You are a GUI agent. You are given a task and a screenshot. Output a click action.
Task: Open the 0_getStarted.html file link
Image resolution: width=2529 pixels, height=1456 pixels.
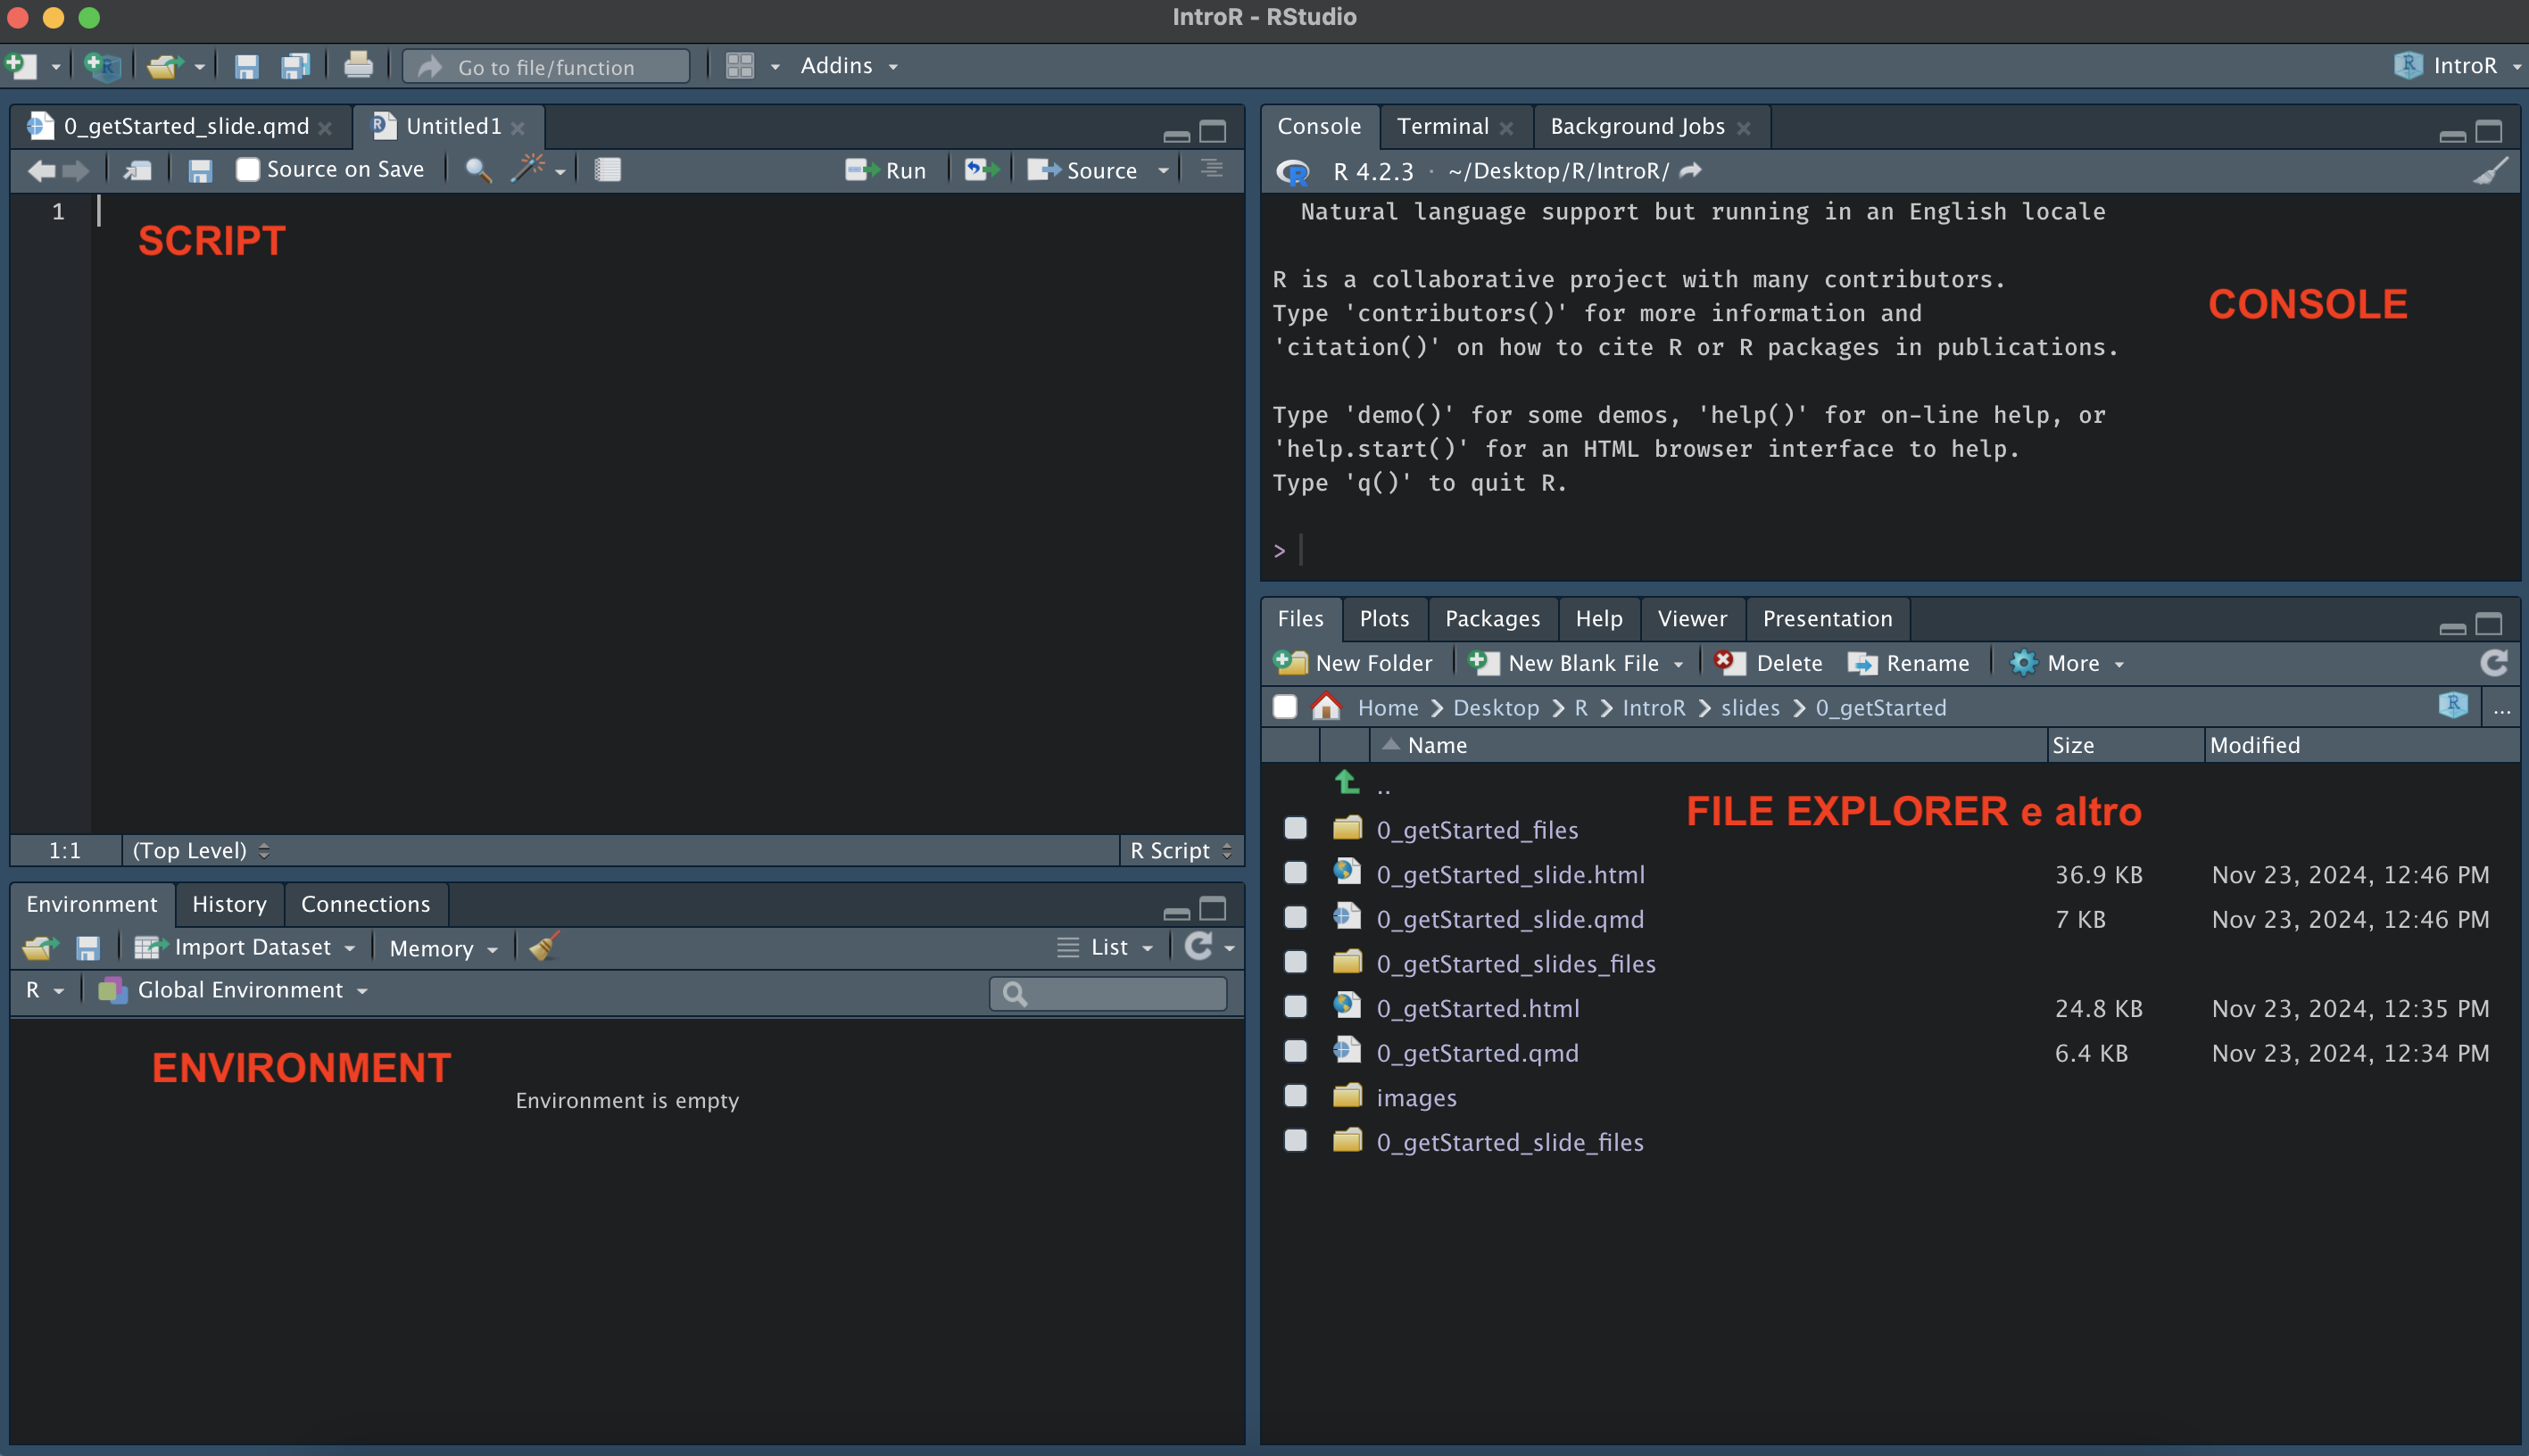click(1477, 1008)
